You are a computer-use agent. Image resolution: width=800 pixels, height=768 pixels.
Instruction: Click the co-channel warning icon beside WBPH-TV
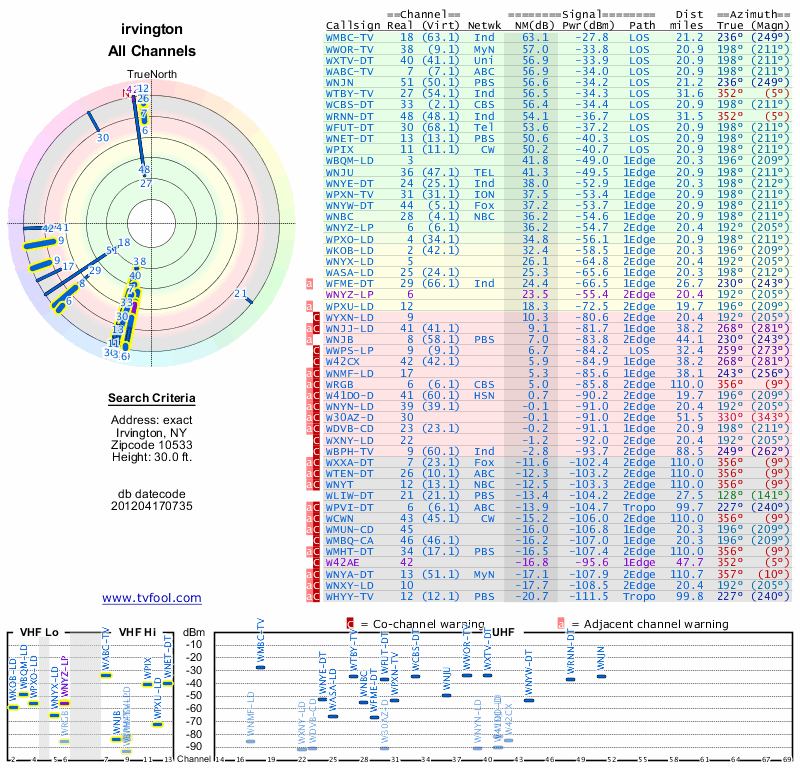click(x=316, y=452)
